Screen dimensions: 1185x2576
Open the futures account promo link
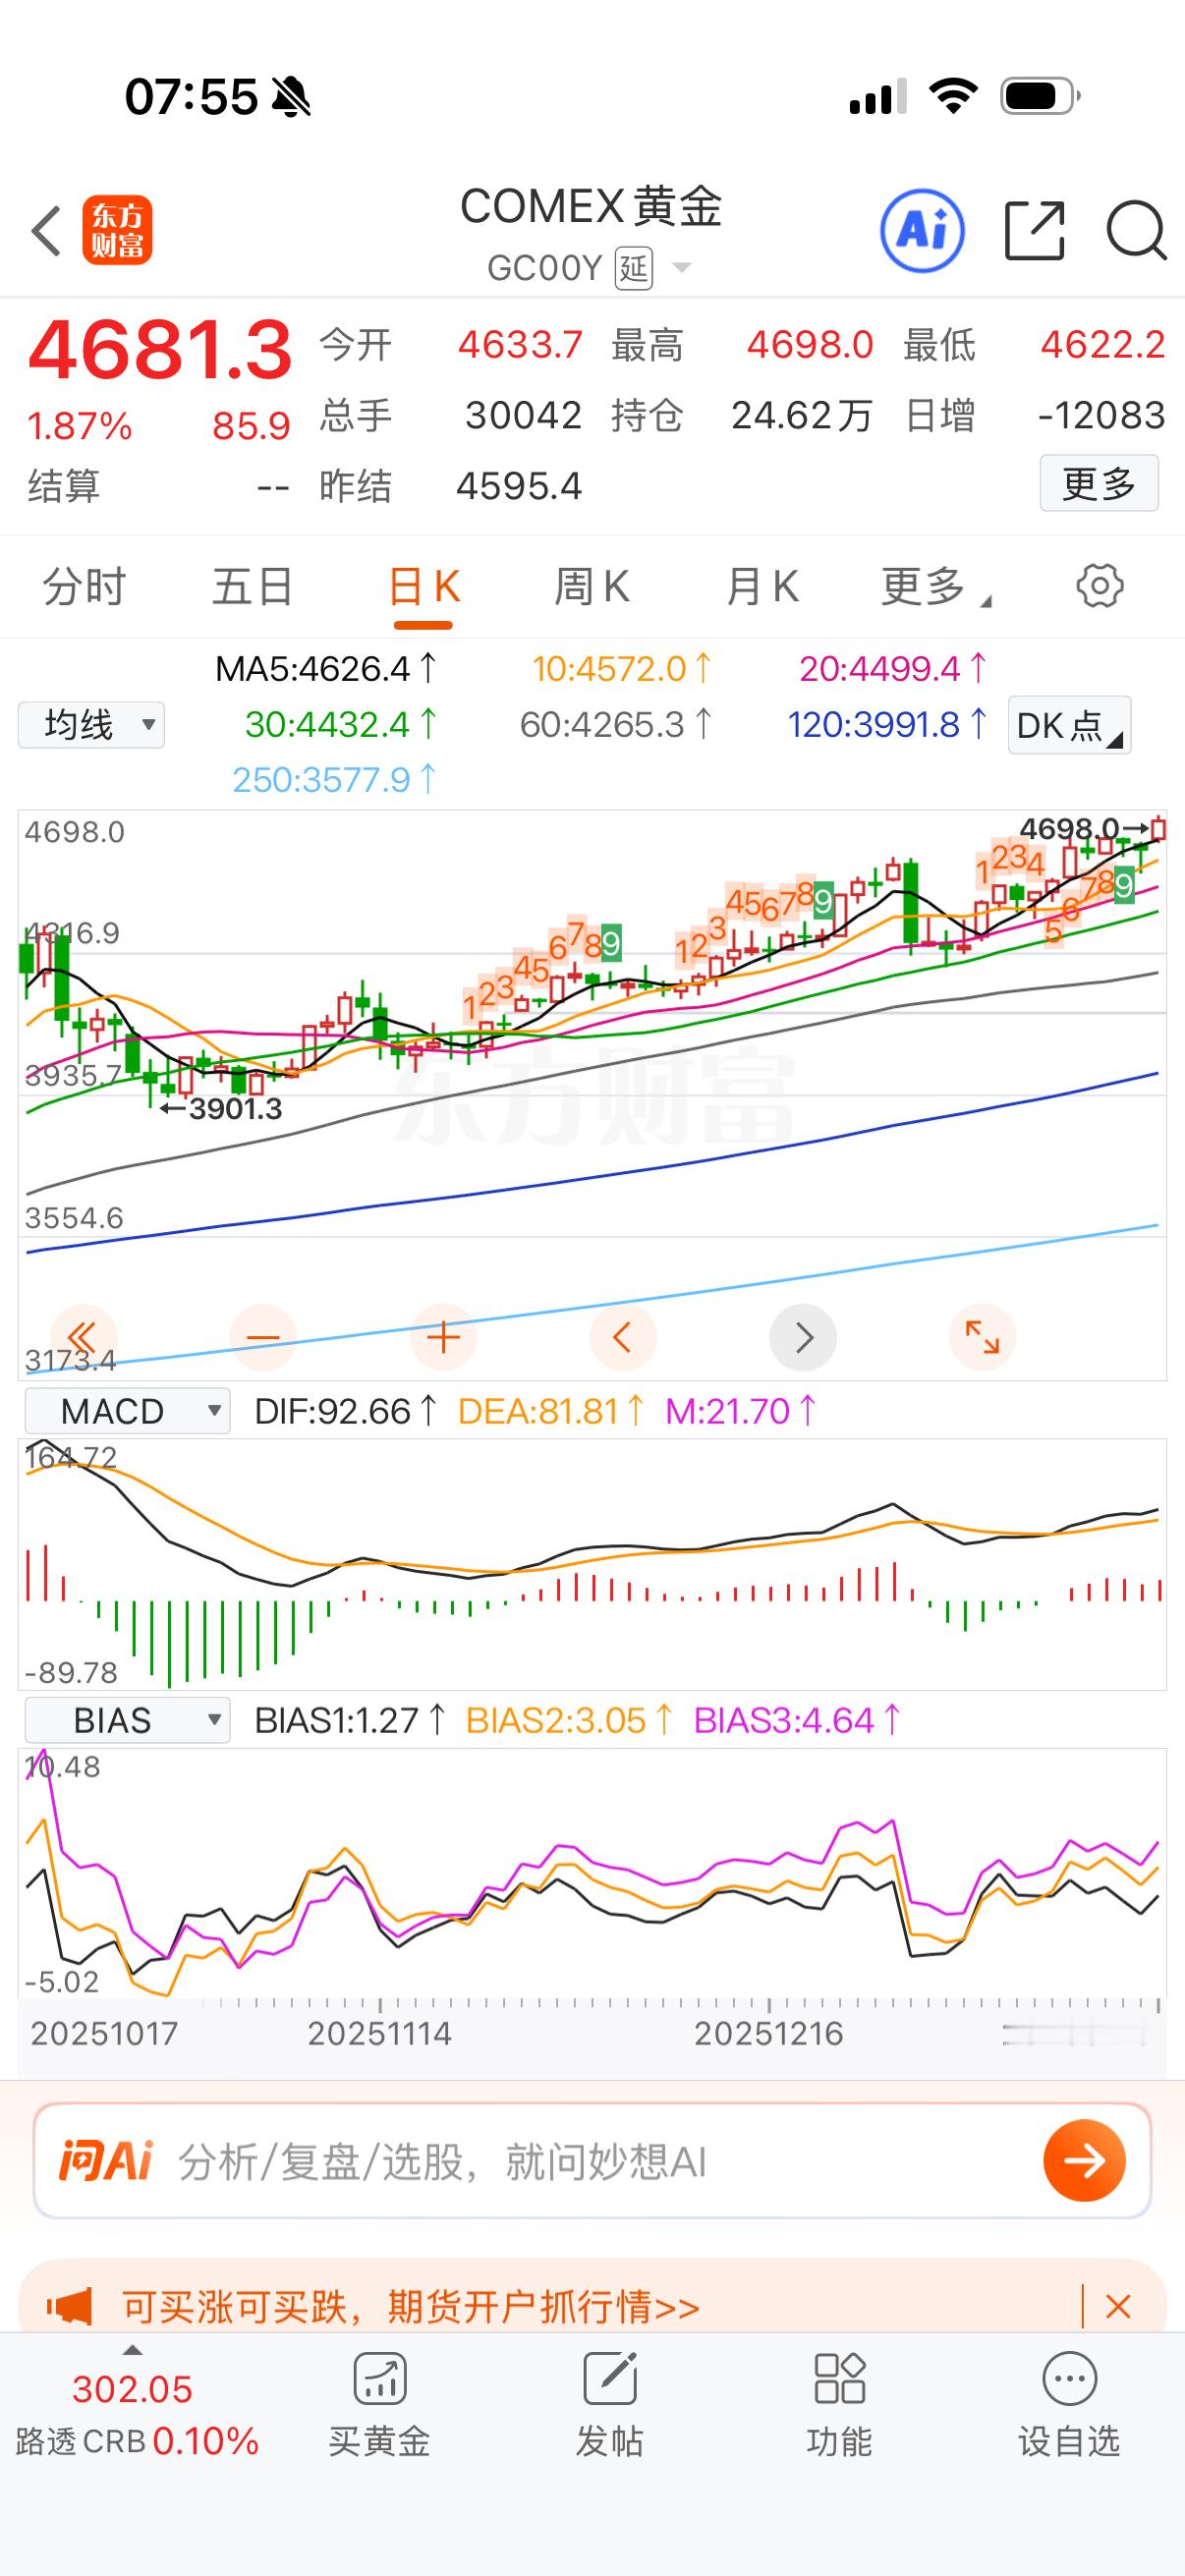[411, 2307]
